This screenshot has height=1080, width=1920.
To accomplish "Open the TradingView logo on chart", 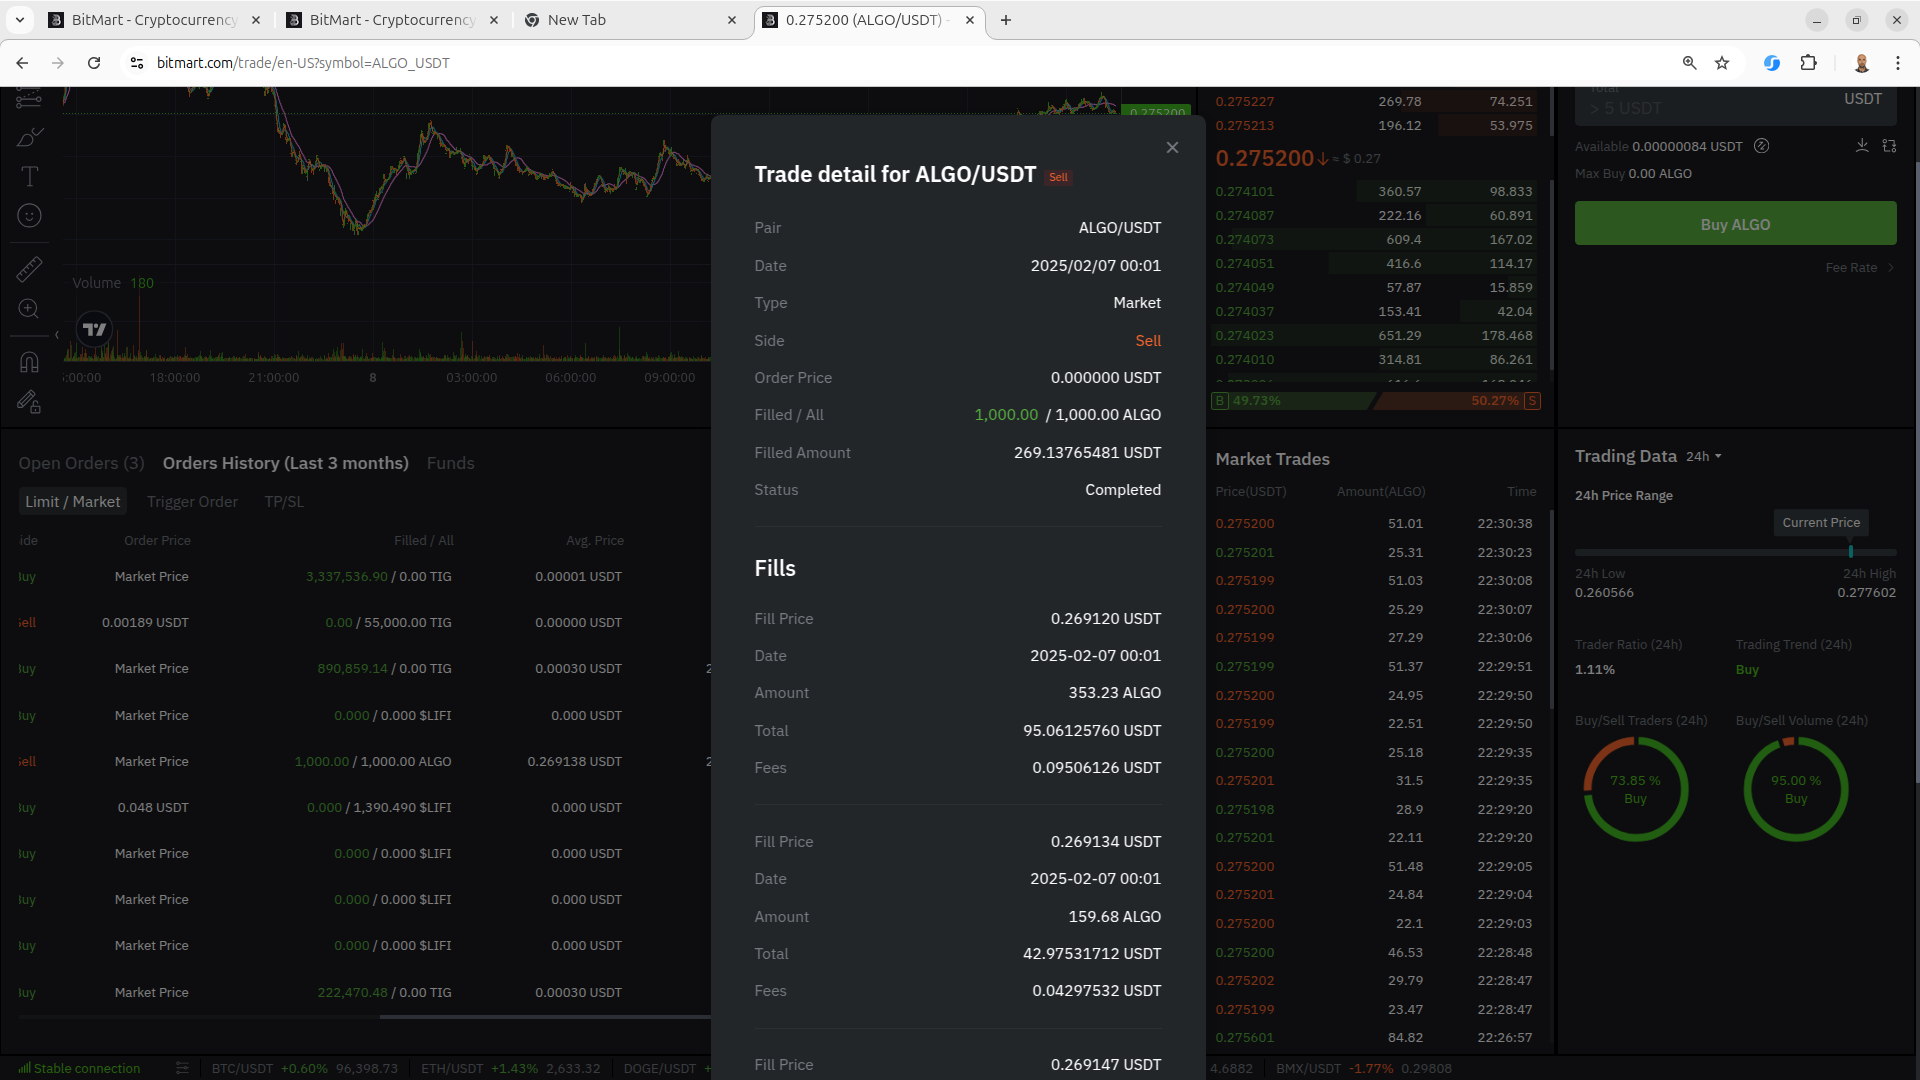I will [x=94, y=329].
